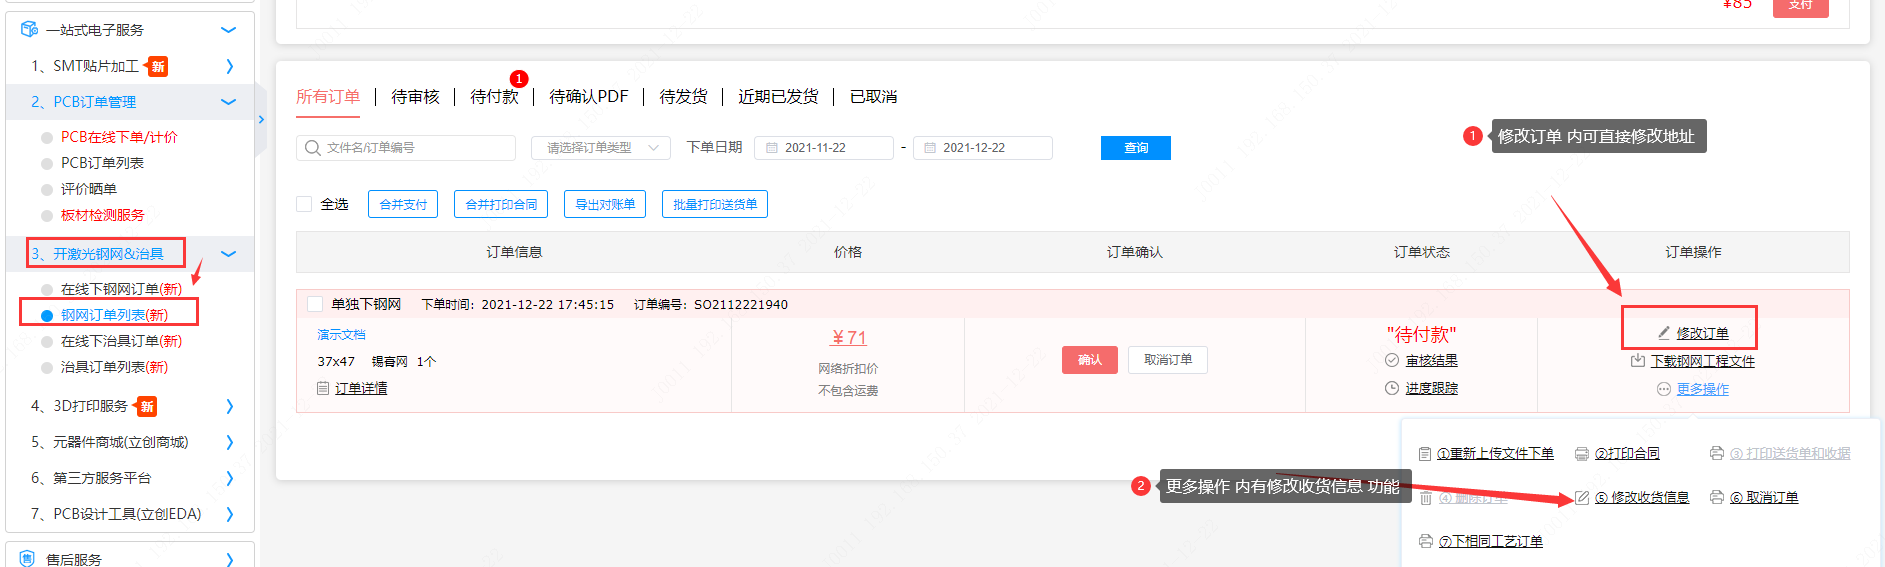The image size is (1885, 567).
Task: Click the download icon beside 下载钢网工程文件
Action: point(1637,361)
